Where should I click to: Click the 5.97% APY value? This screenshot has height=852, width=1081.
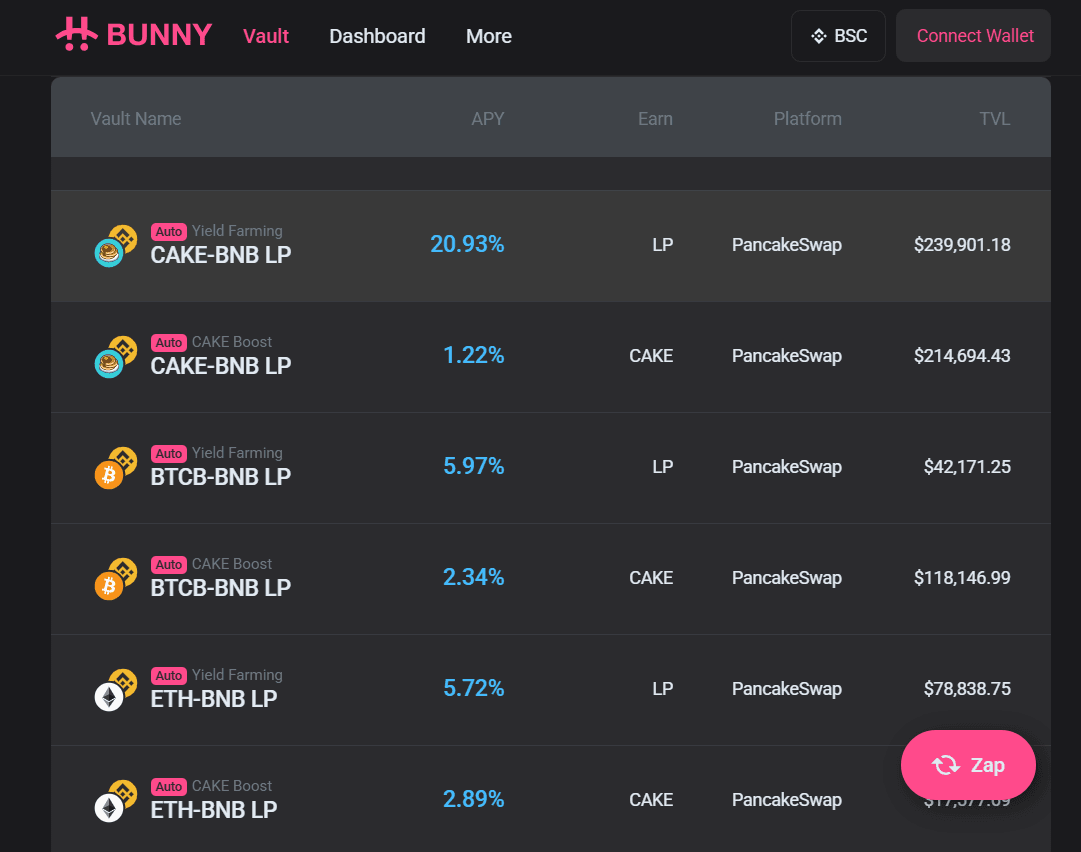click(x=474, y=466)
